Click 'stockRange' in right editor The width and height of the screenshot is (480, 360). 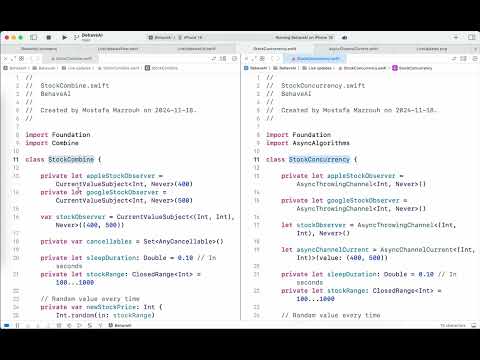[x=346, y=291]
